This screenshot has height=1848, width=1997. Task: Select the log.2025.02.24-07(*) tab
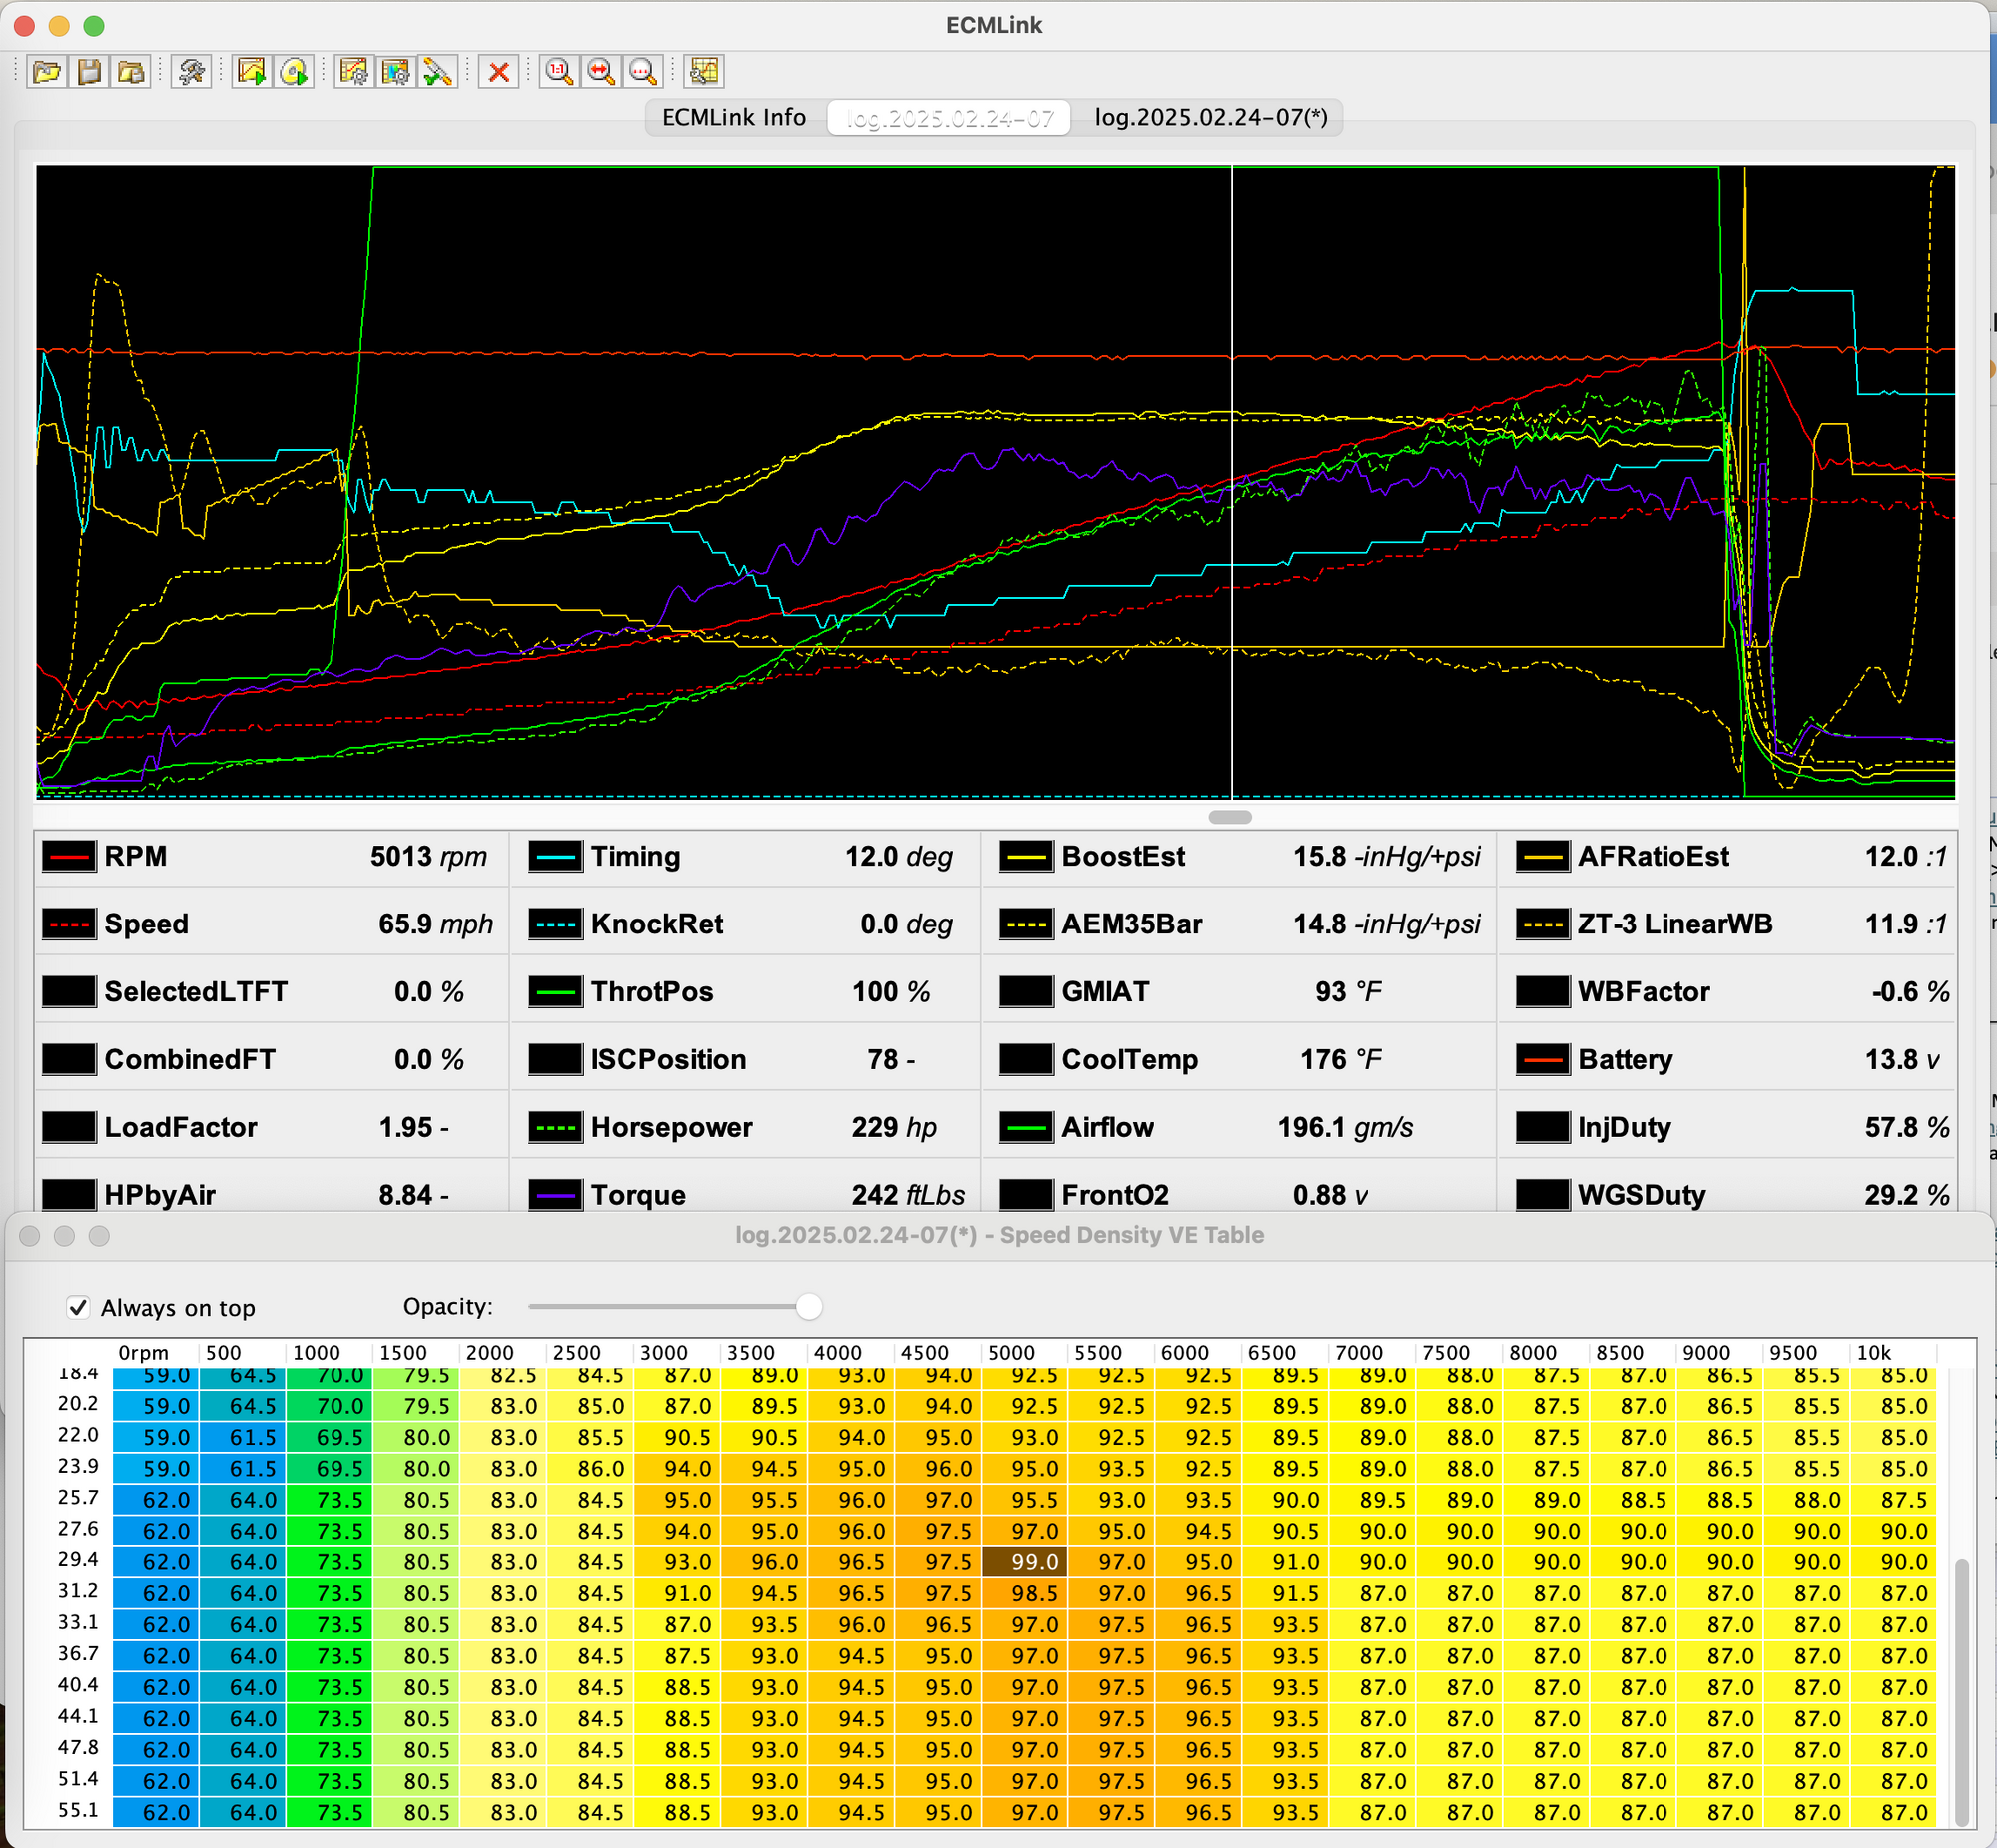coord(1210,117)
